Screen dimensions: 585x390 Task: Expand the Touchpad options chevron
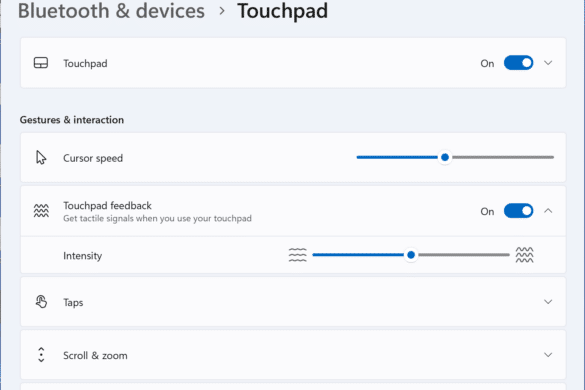click(548, 63)
